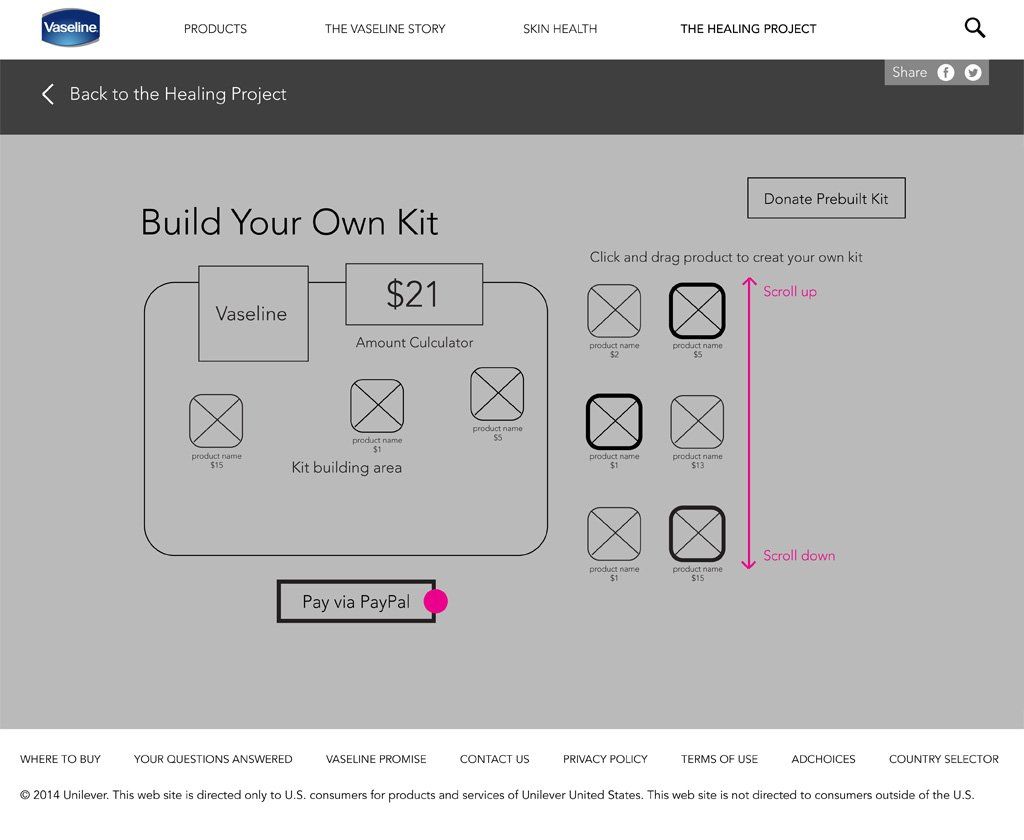Select the bold-outlined $1 product in picker grid

(x=614, y=422)
